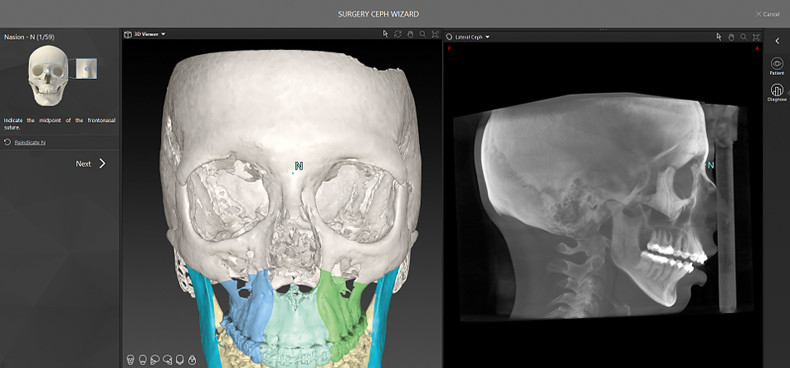This screenshot has height=368, width=790.
Task: Switch to back skull view orientation
Action: coord(143,360)
